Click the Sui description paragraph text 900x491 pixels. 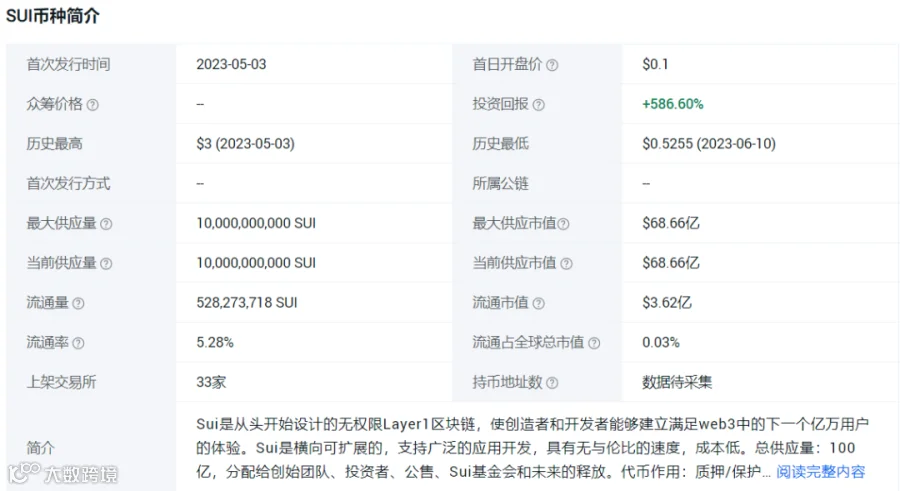532,448
